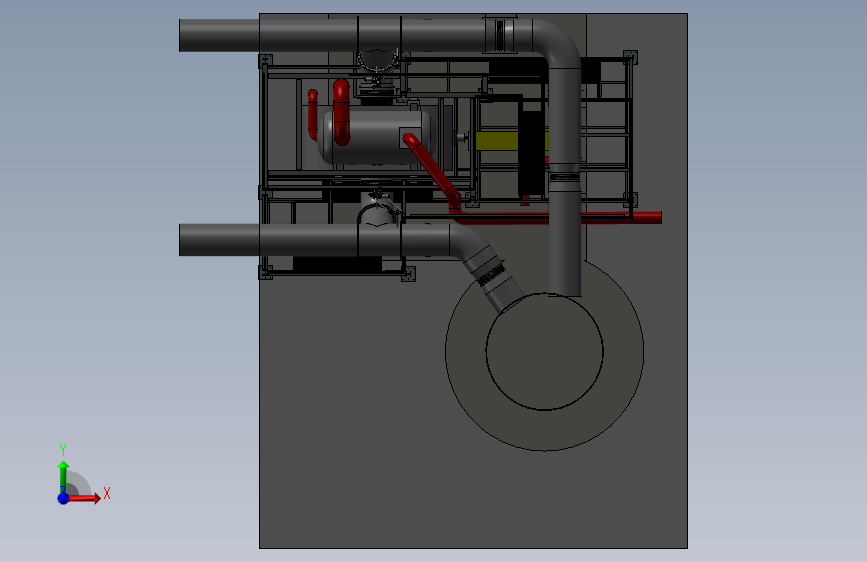Screen dimensions: 867x562
Task: Select the long horizontal red pipe
Action: click(x=558, y=218)
